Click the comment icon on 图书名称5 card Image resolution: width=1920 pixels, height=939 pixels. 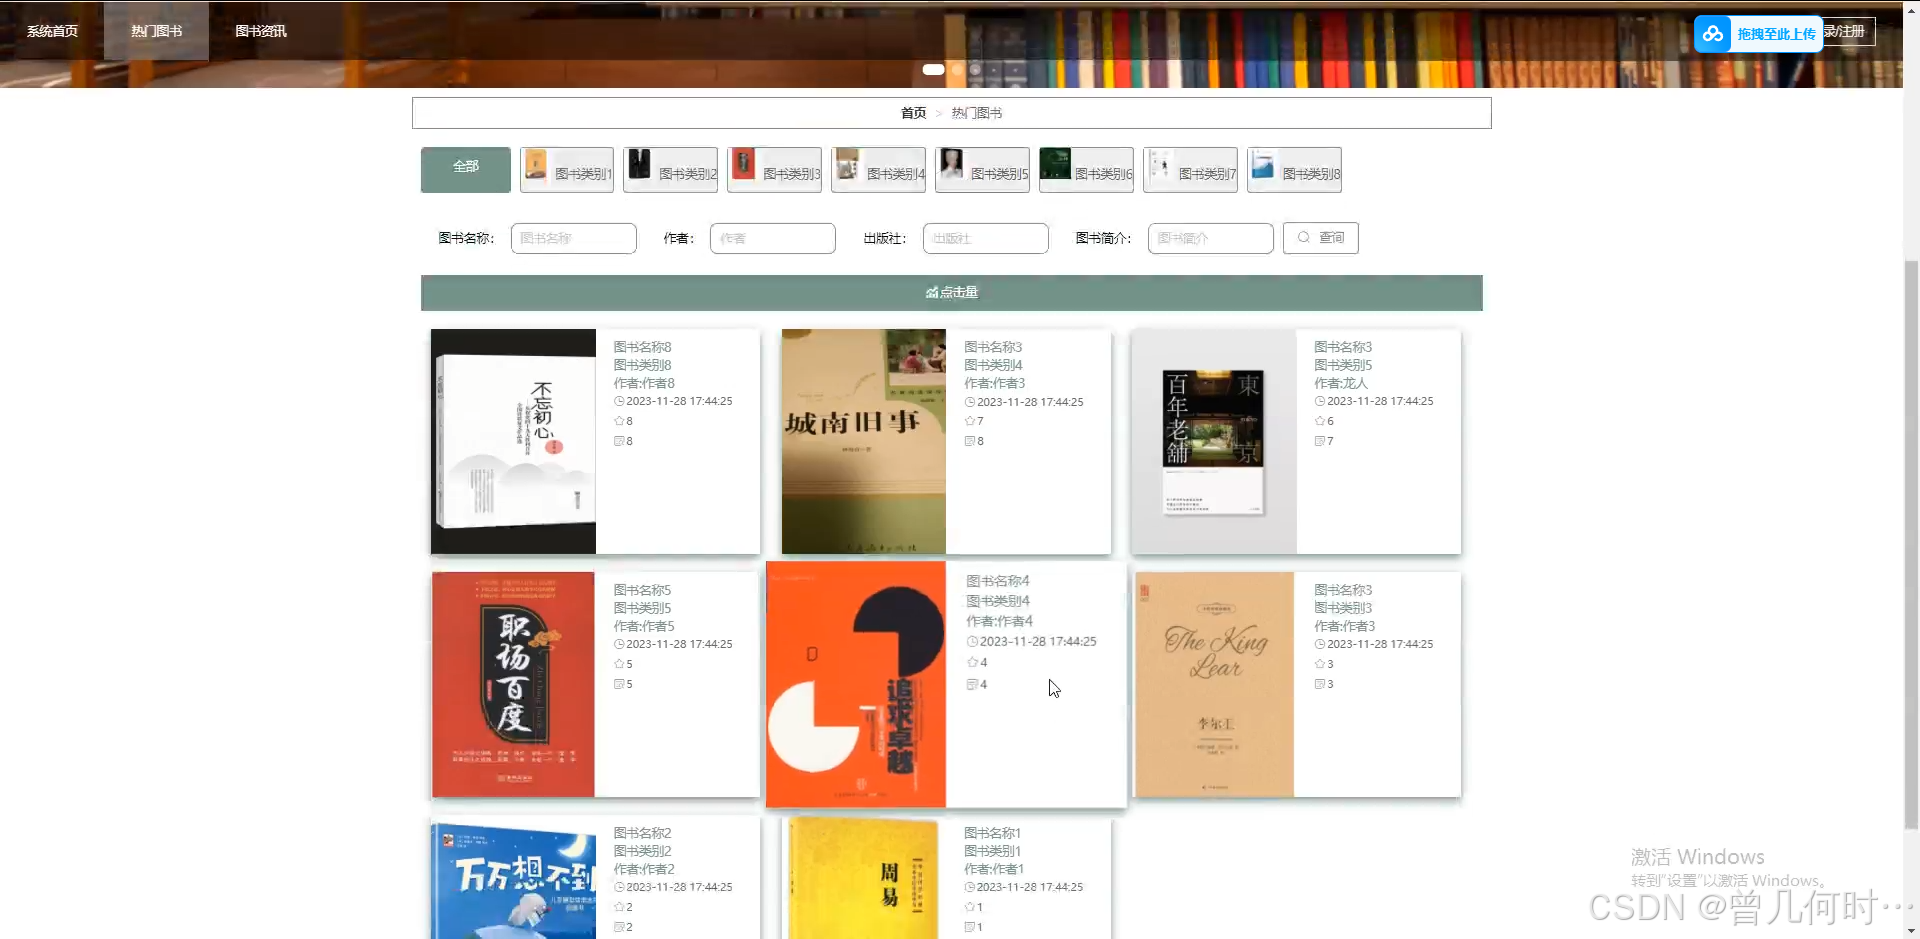click(619, 684)
